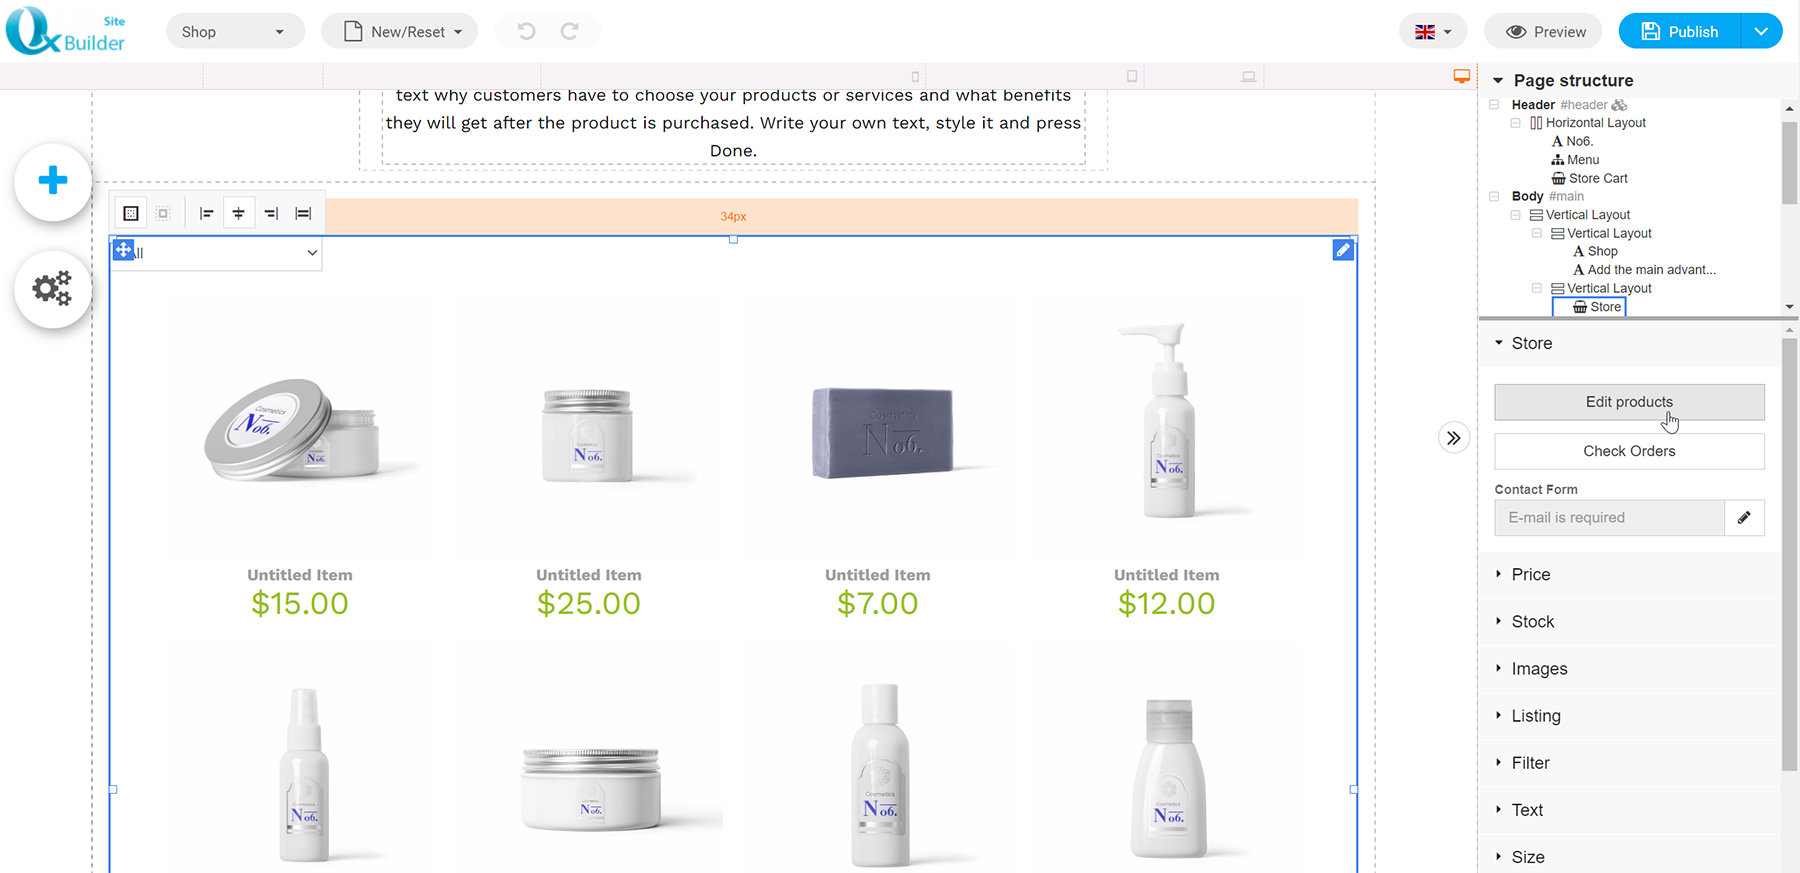The width and height of the screenshot is (1800, 873).
Task: Select the align left toolbar icon
Action: [207, 213]
